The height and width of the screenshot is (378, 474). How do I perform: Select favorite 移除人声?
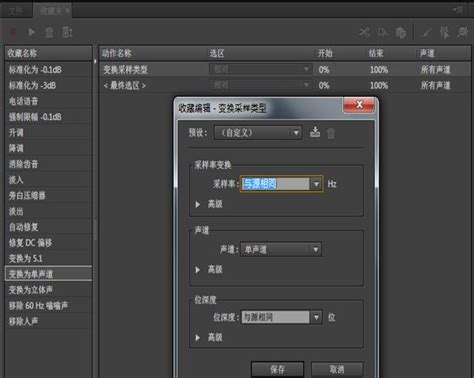(x=48, y=321)
